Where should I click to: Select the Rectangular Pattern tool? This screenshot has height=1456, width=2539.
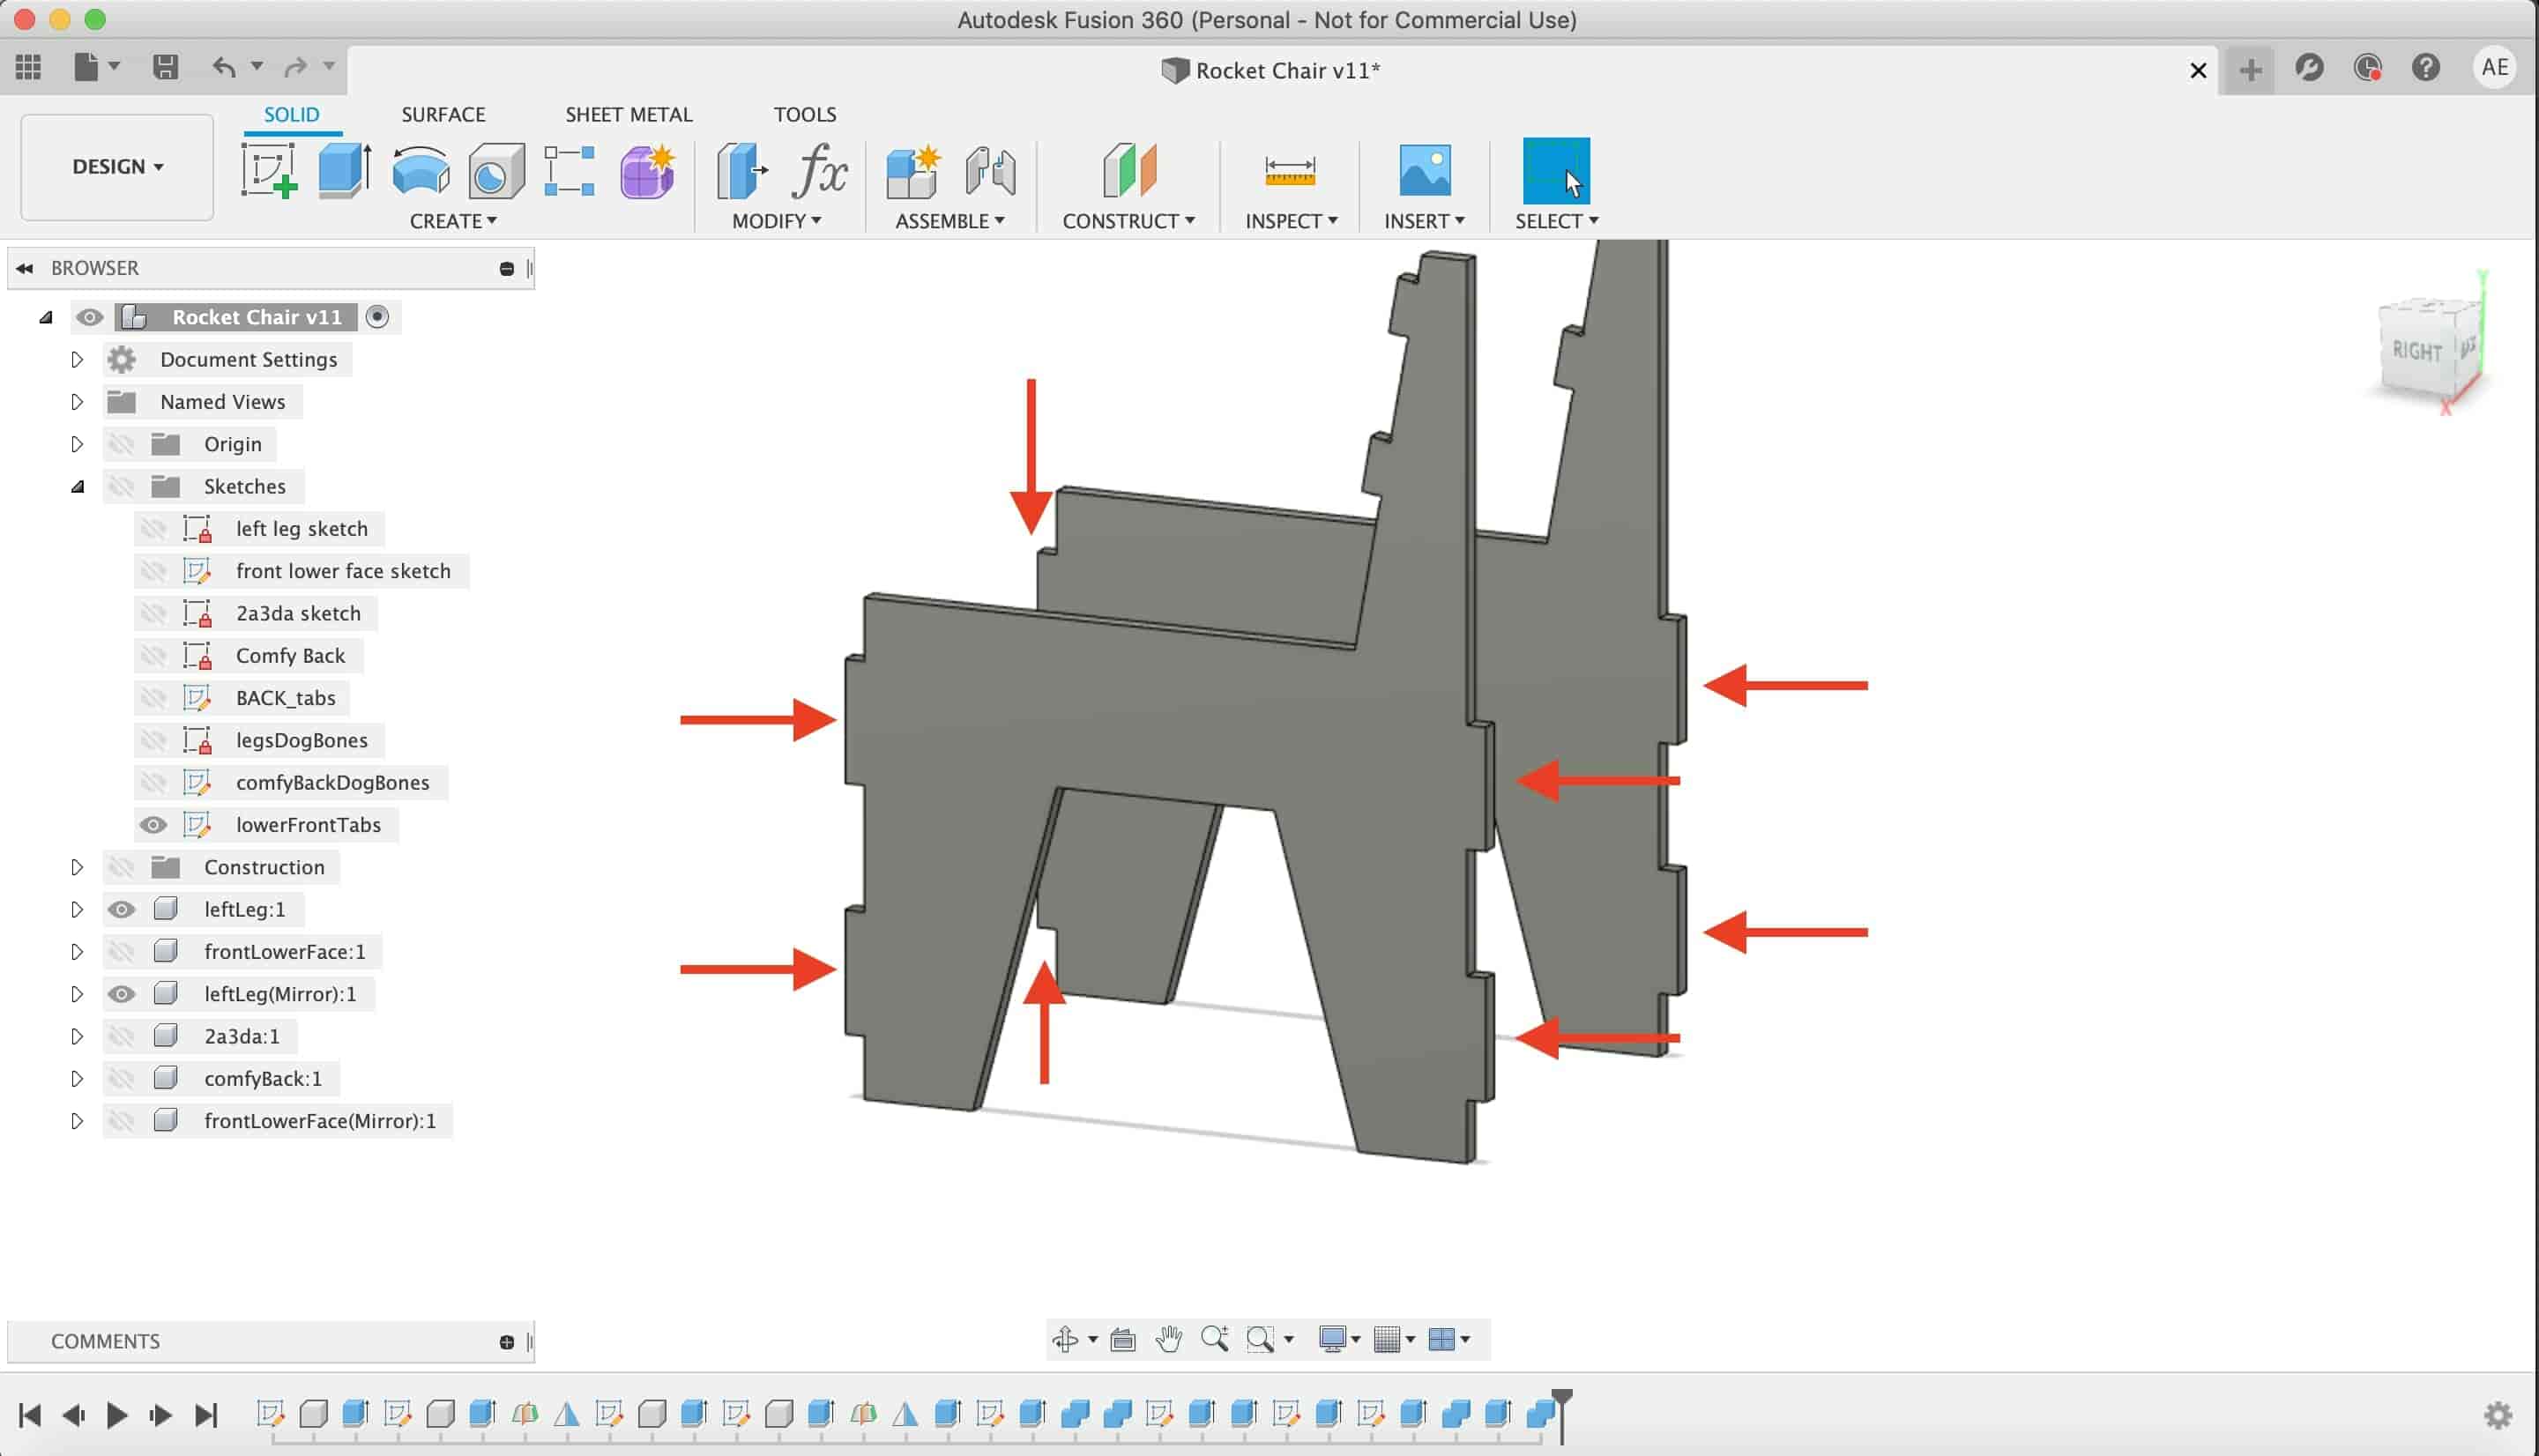[x=569, y=170]
